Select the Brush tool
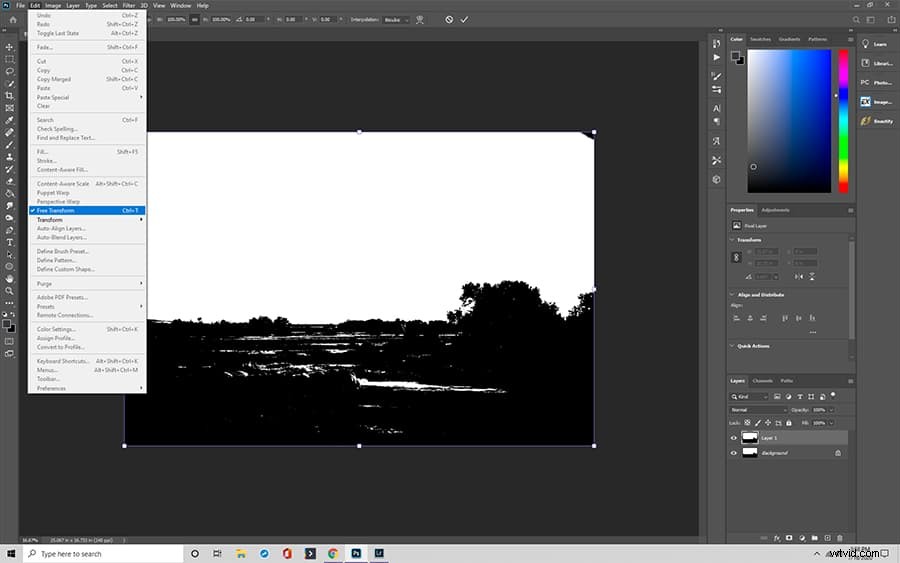 click(x=9, y=145)
